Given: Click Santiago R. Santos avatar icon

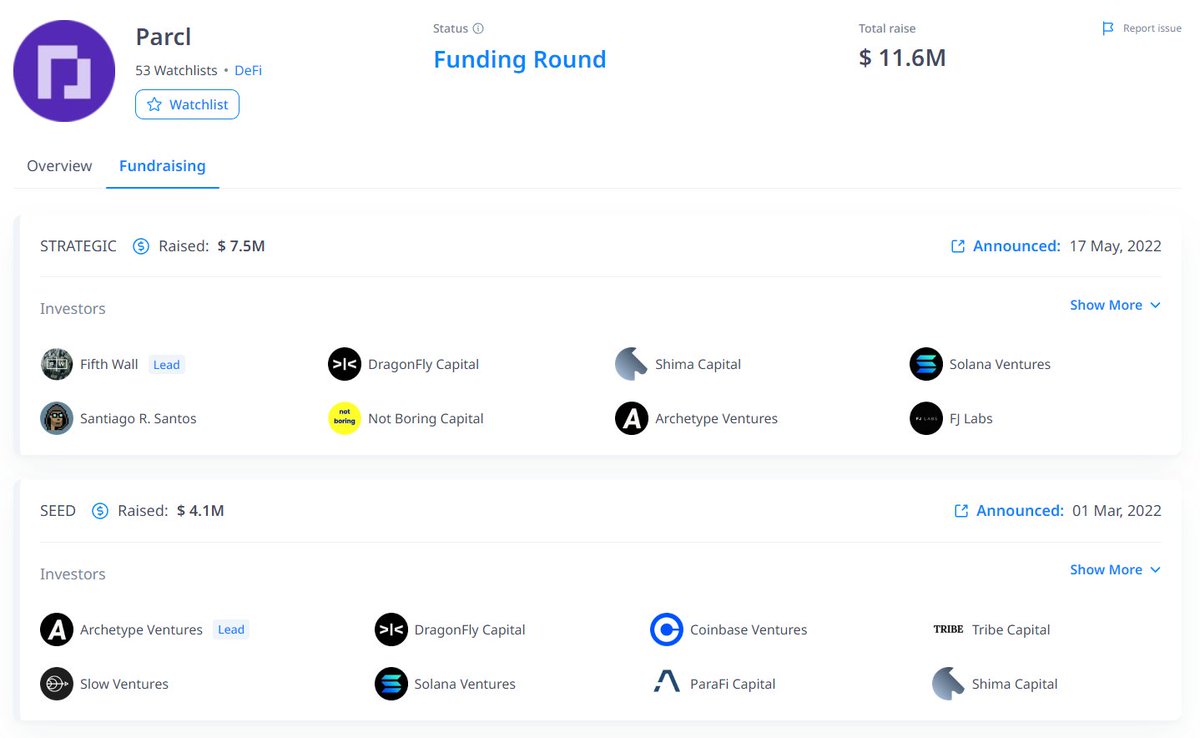Looking at the screenshot, I should click(x=57, y=418).
